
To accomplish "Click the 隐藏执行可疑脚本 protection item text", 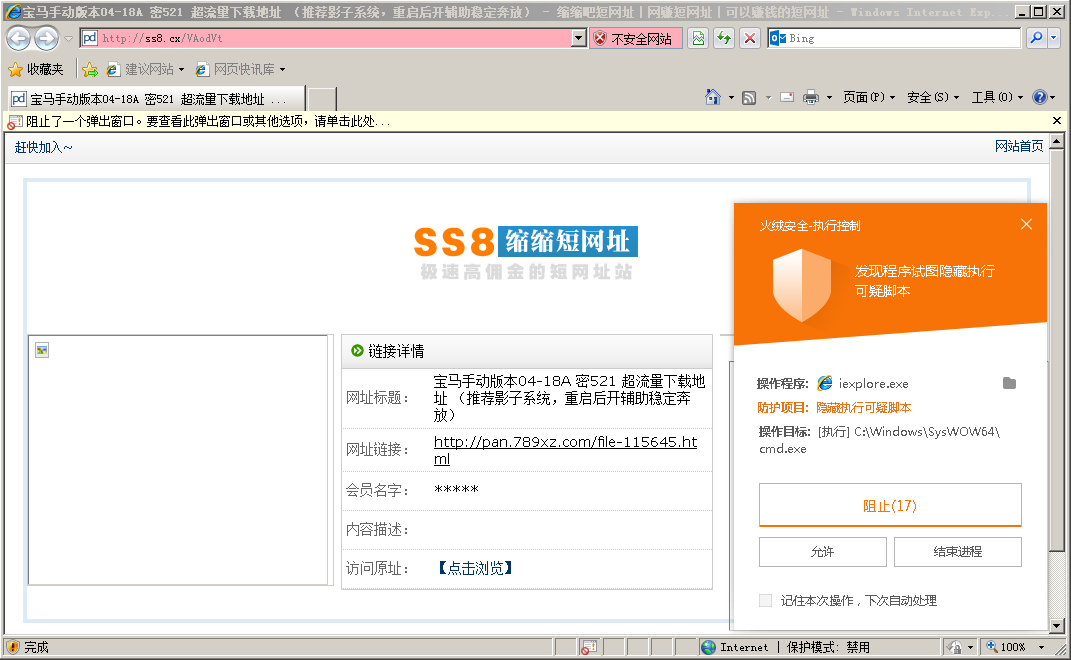I will [863, 408].
